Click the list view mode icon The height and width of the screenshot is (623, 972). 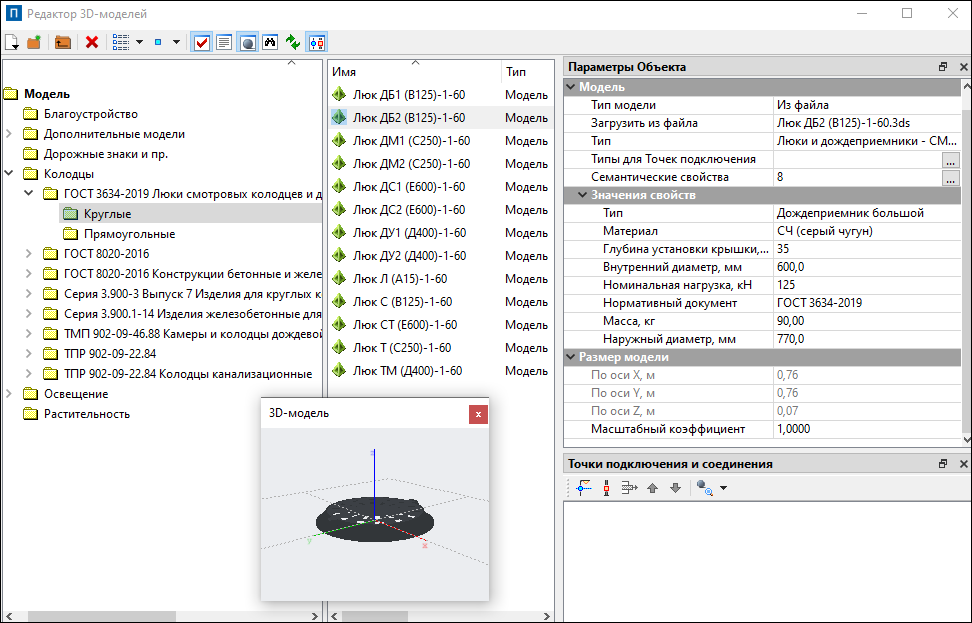pyautogui.click(x=121, y=42)
